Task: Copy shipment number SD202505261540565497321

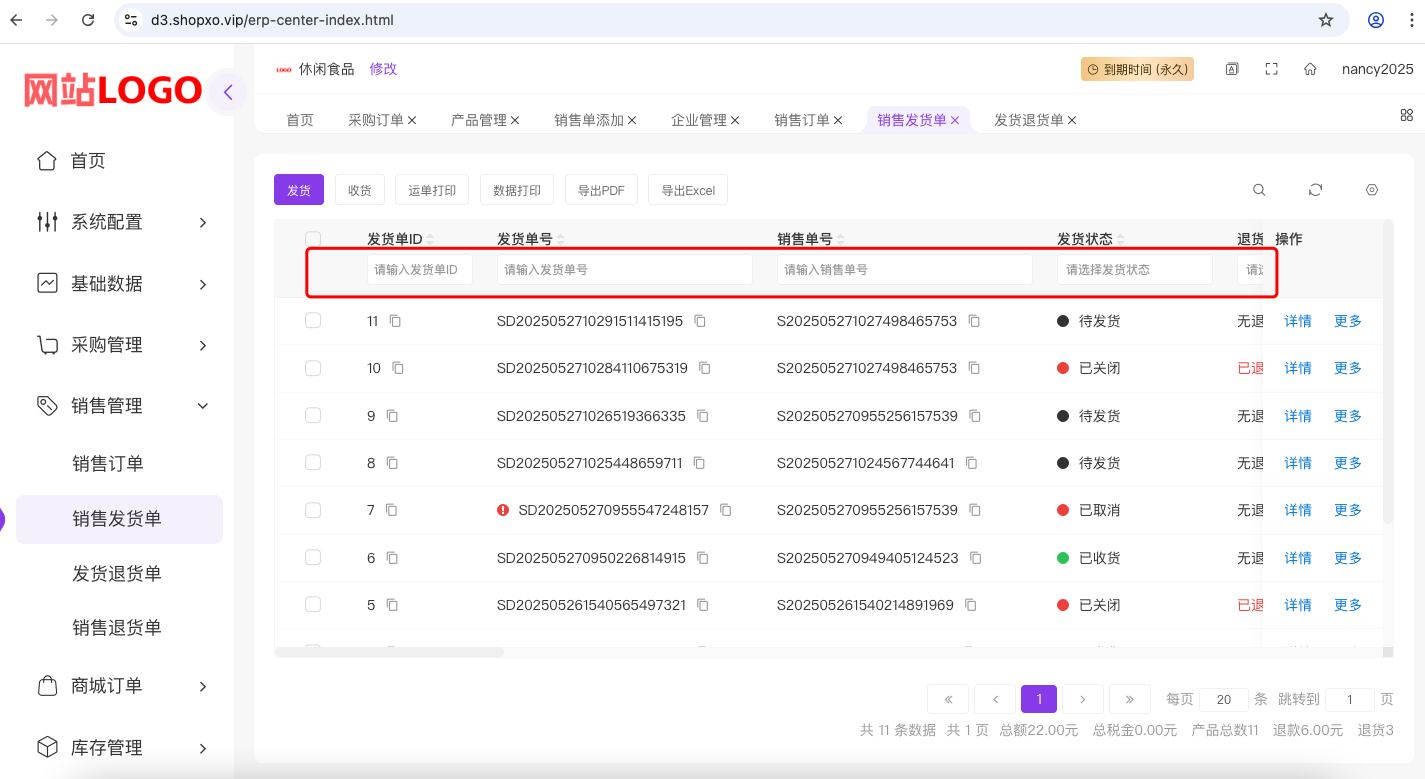Action: [x=702, y=605]
